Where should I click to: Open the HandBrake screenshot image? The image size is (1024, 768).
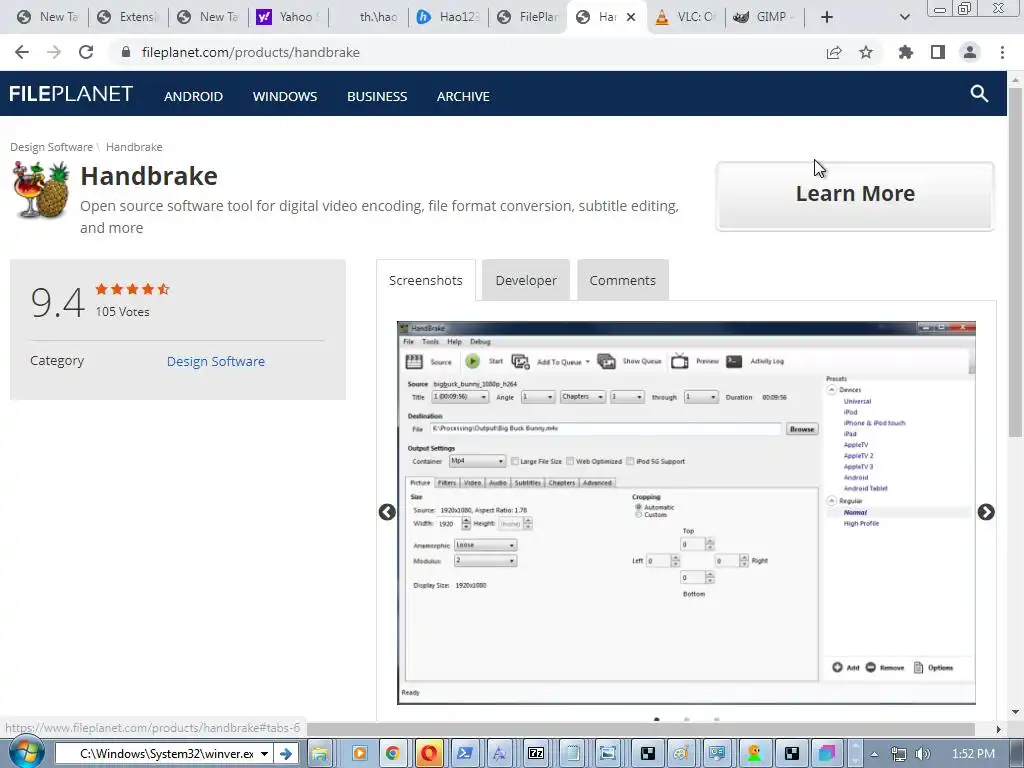point(686,513)
